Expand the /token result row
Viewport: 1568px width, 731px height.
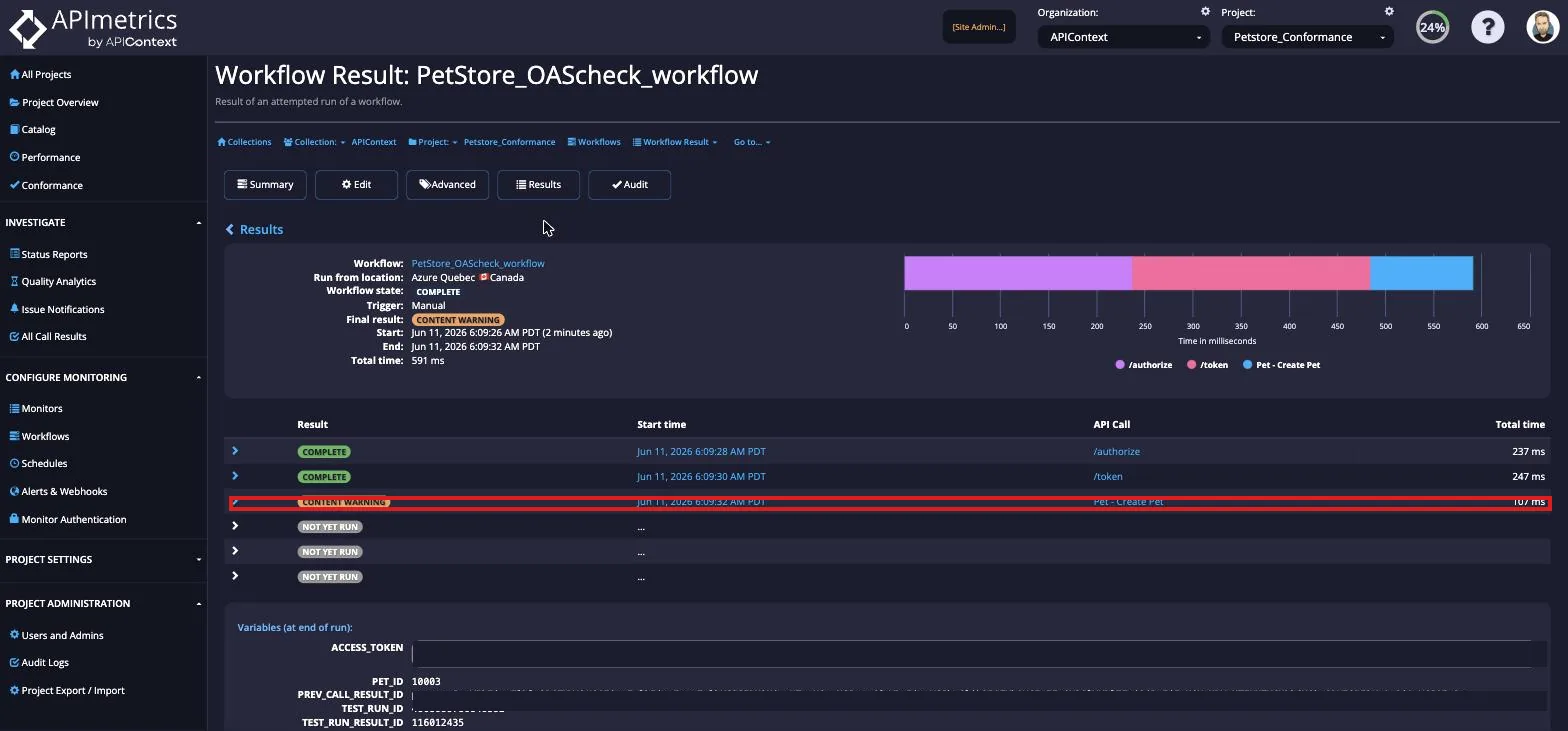point(235,476)
